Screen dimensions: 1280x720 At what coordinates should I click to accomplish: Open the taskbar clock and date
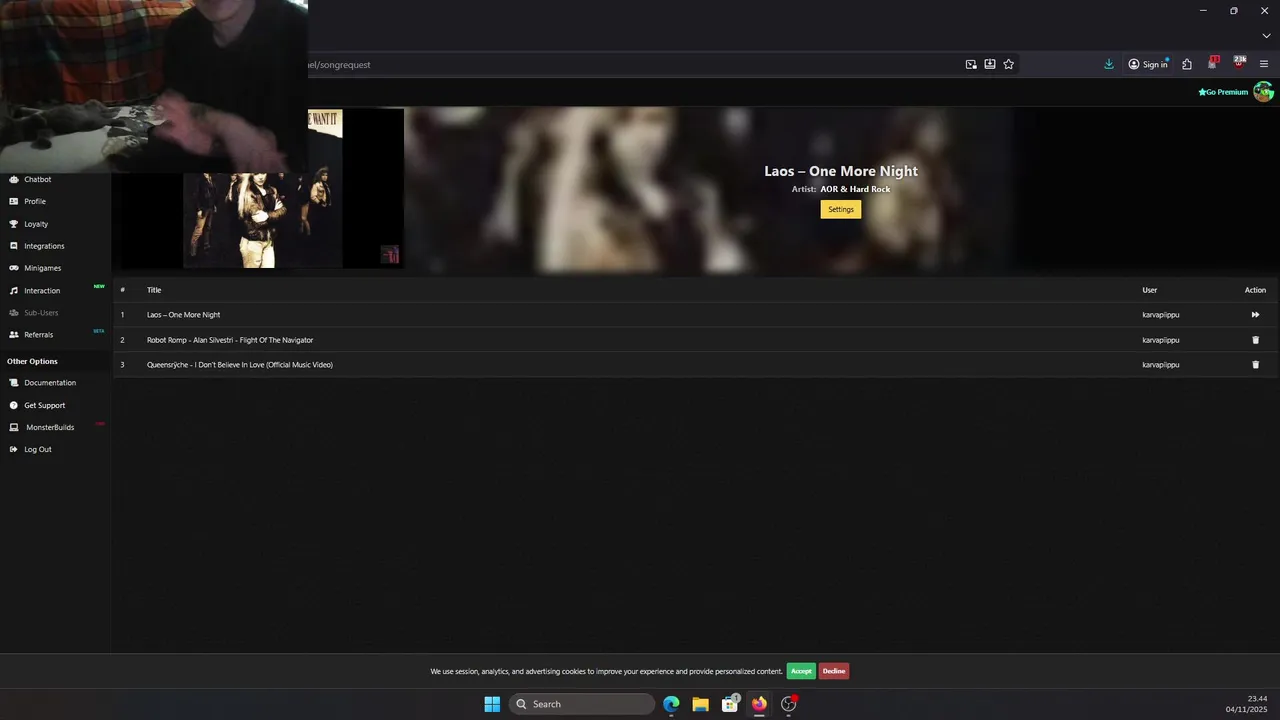pos(1247,704)
